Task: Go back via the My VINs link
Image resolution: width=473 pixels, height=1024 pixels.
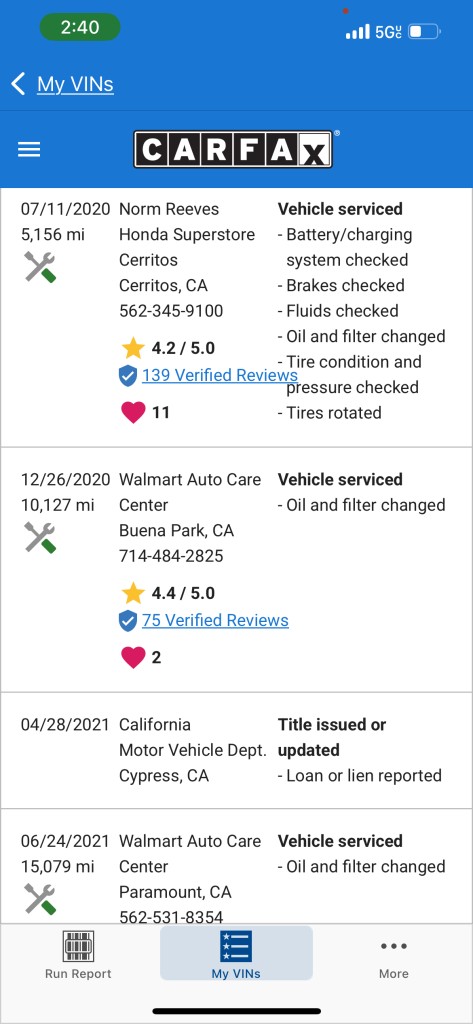Action: [75, 84]
